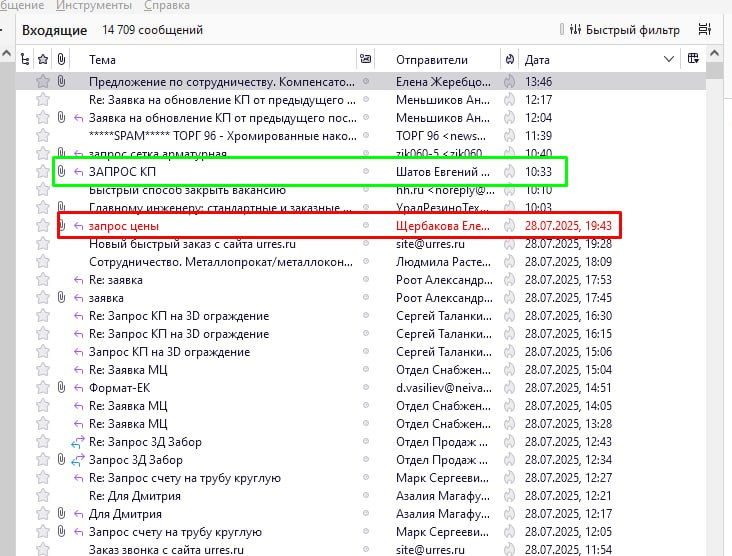732x556 pixels.
Task: Click attachment icon on Для Дмитрия row
Action: tap(61, 513)
